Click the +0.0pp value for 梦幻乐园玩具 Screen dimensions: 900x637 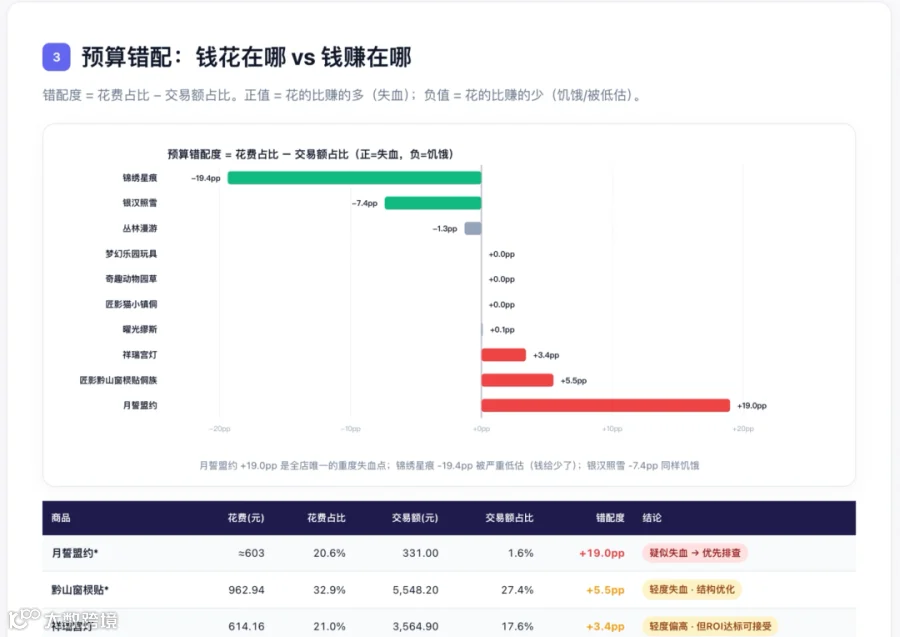tap(502, 254)
